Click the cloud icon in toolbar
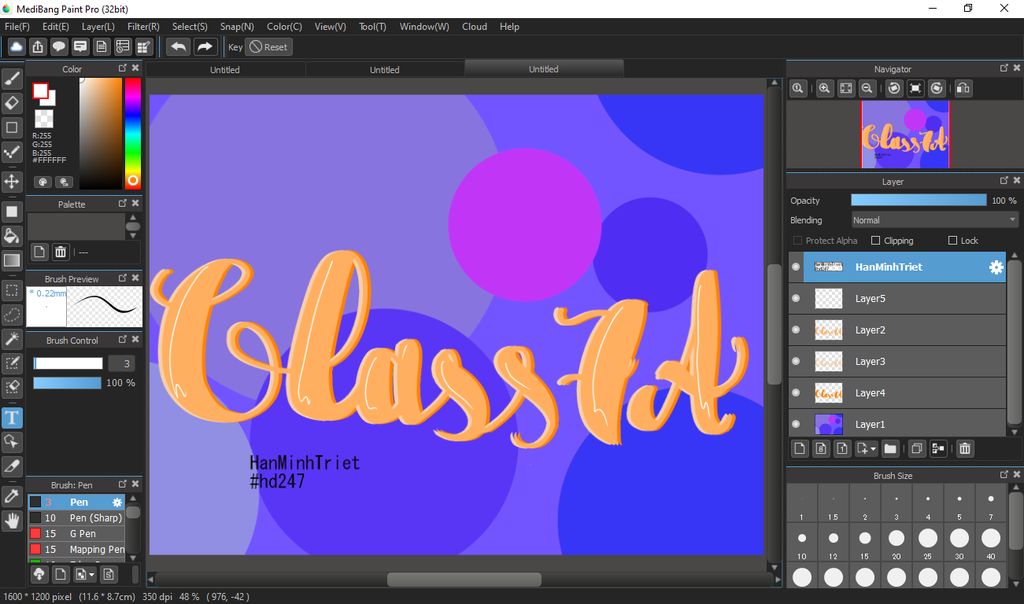Image resolution: width=1024 pixels, height=604 pixels. 16,47
